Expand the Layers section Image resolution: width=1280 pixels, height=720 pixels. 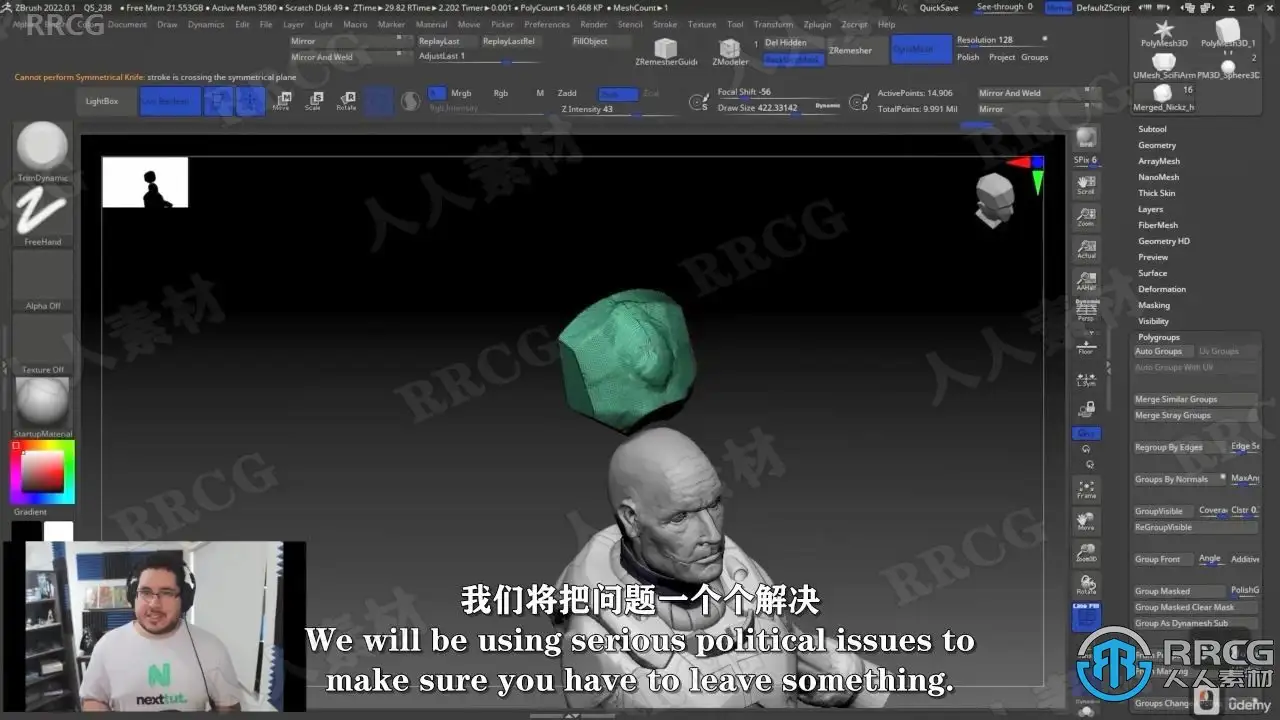click(1151, 209)
